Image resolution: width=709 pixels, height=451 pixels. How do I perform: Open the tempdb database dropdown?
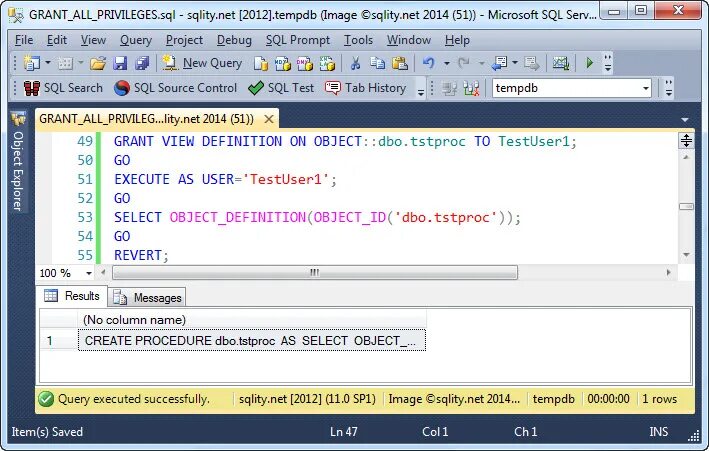646,88
